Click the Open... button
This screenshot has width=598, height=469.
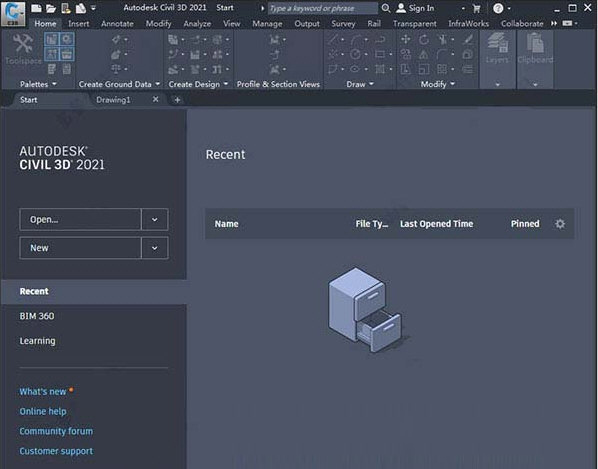tap(80, 220)
